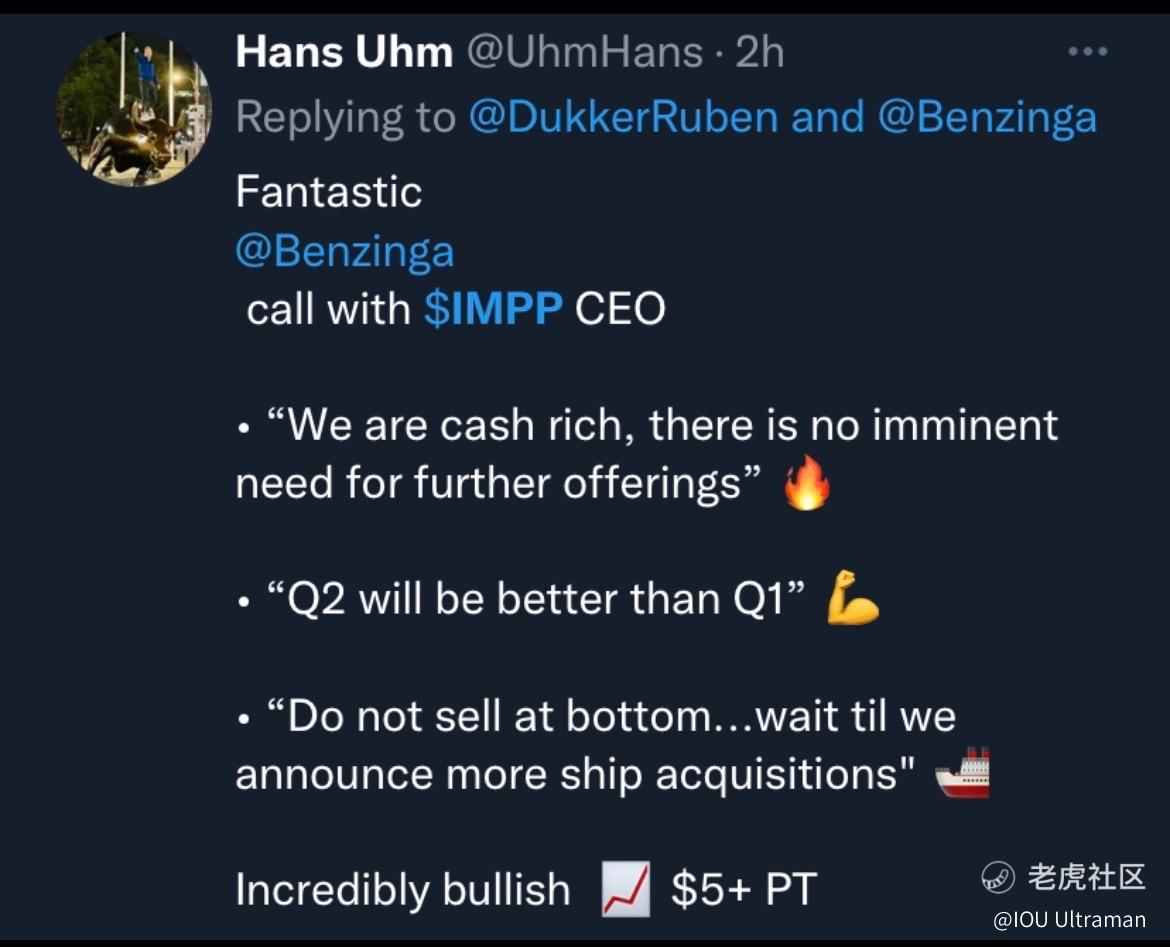Select the @IOU Ultraman watermark

point(1069,919)
